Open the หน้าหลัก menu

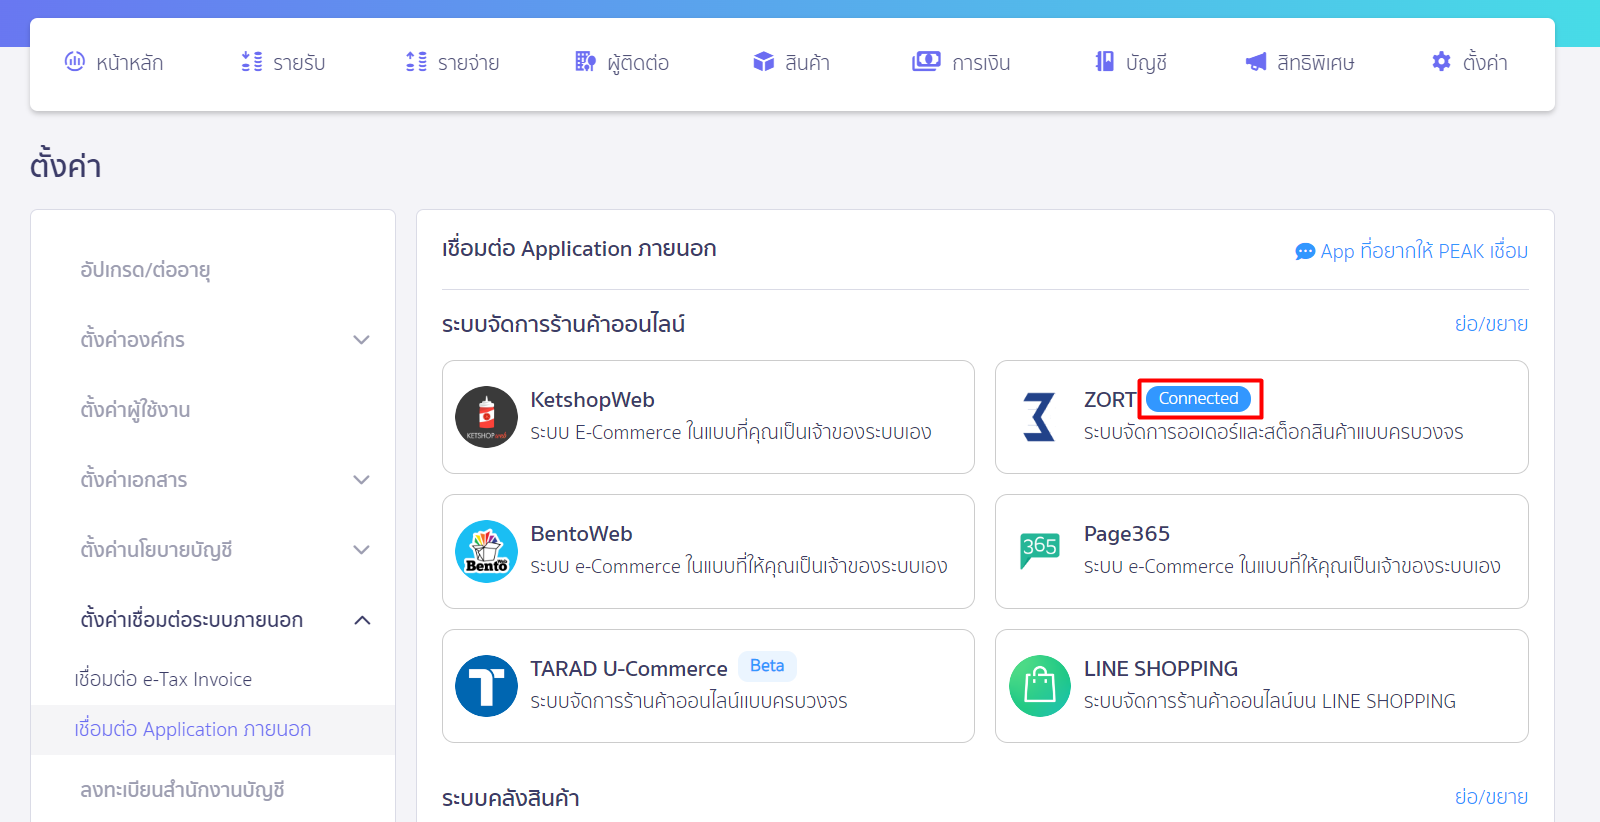[x=114, y=62]
